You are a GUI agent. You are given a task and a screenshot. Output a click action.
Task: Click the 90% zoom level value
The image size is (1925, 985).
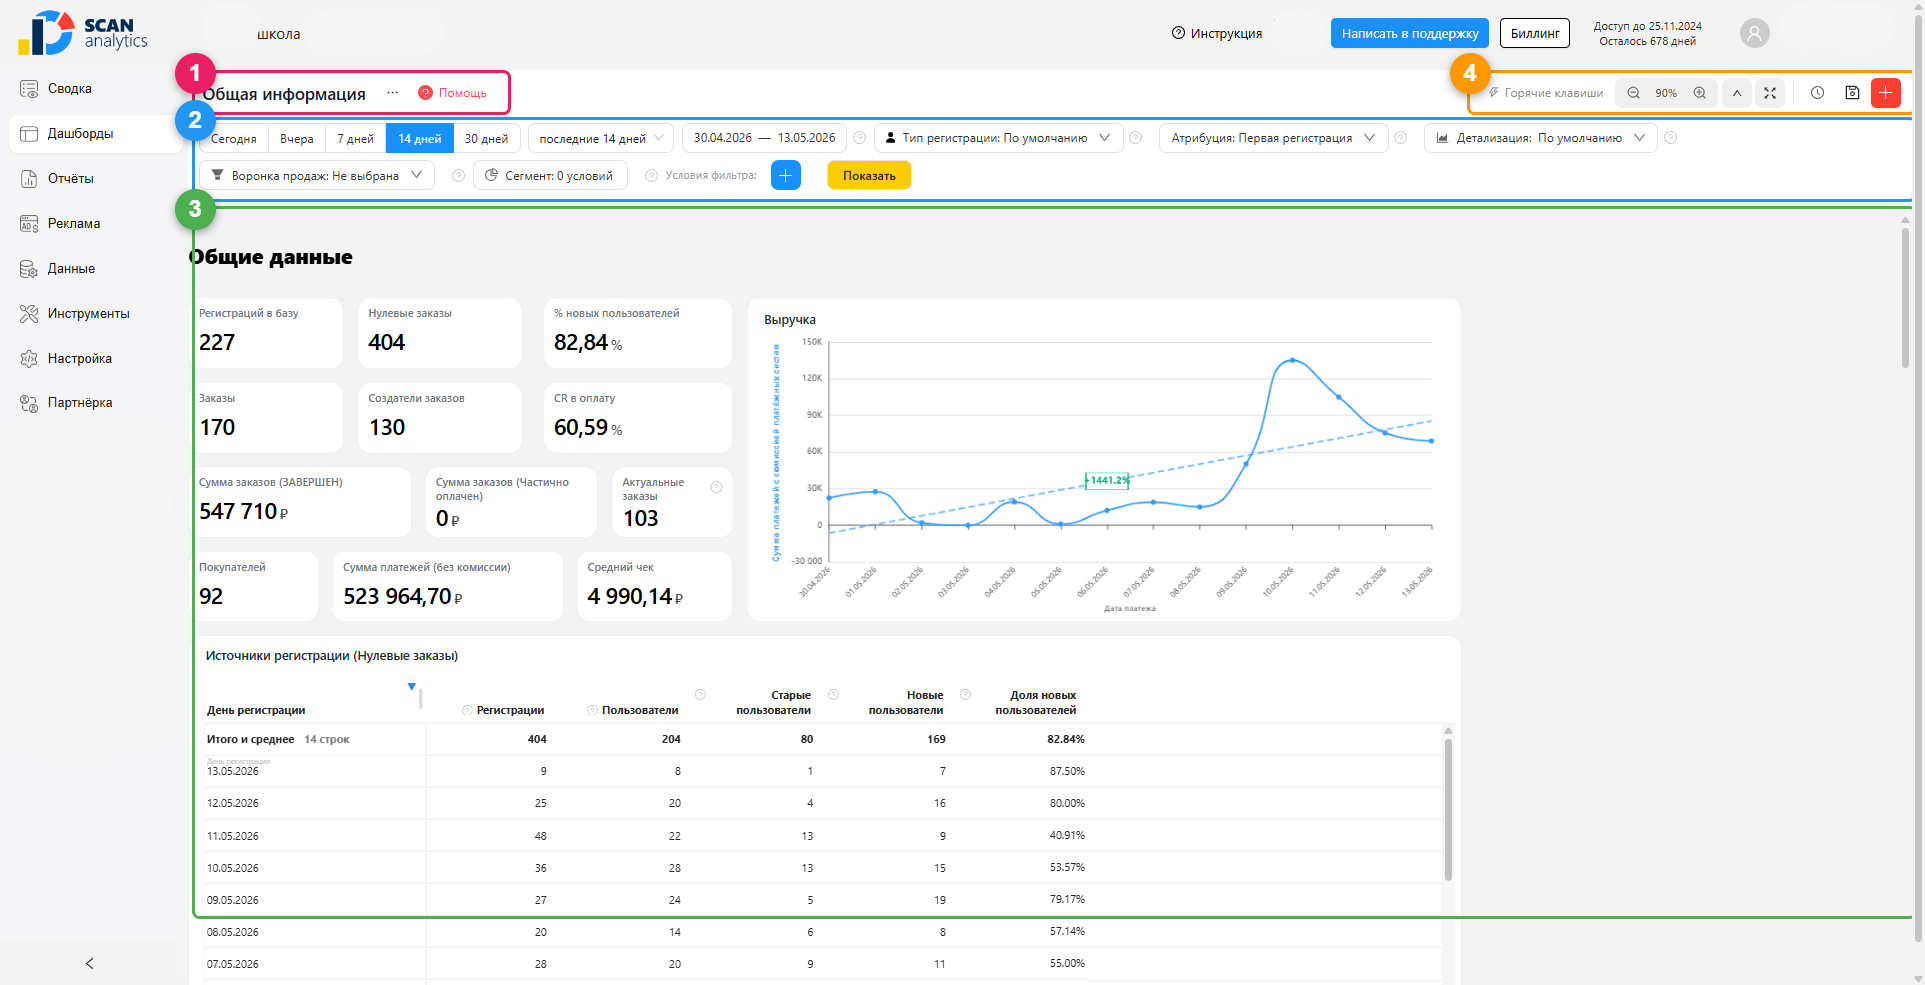(1666, 93)
